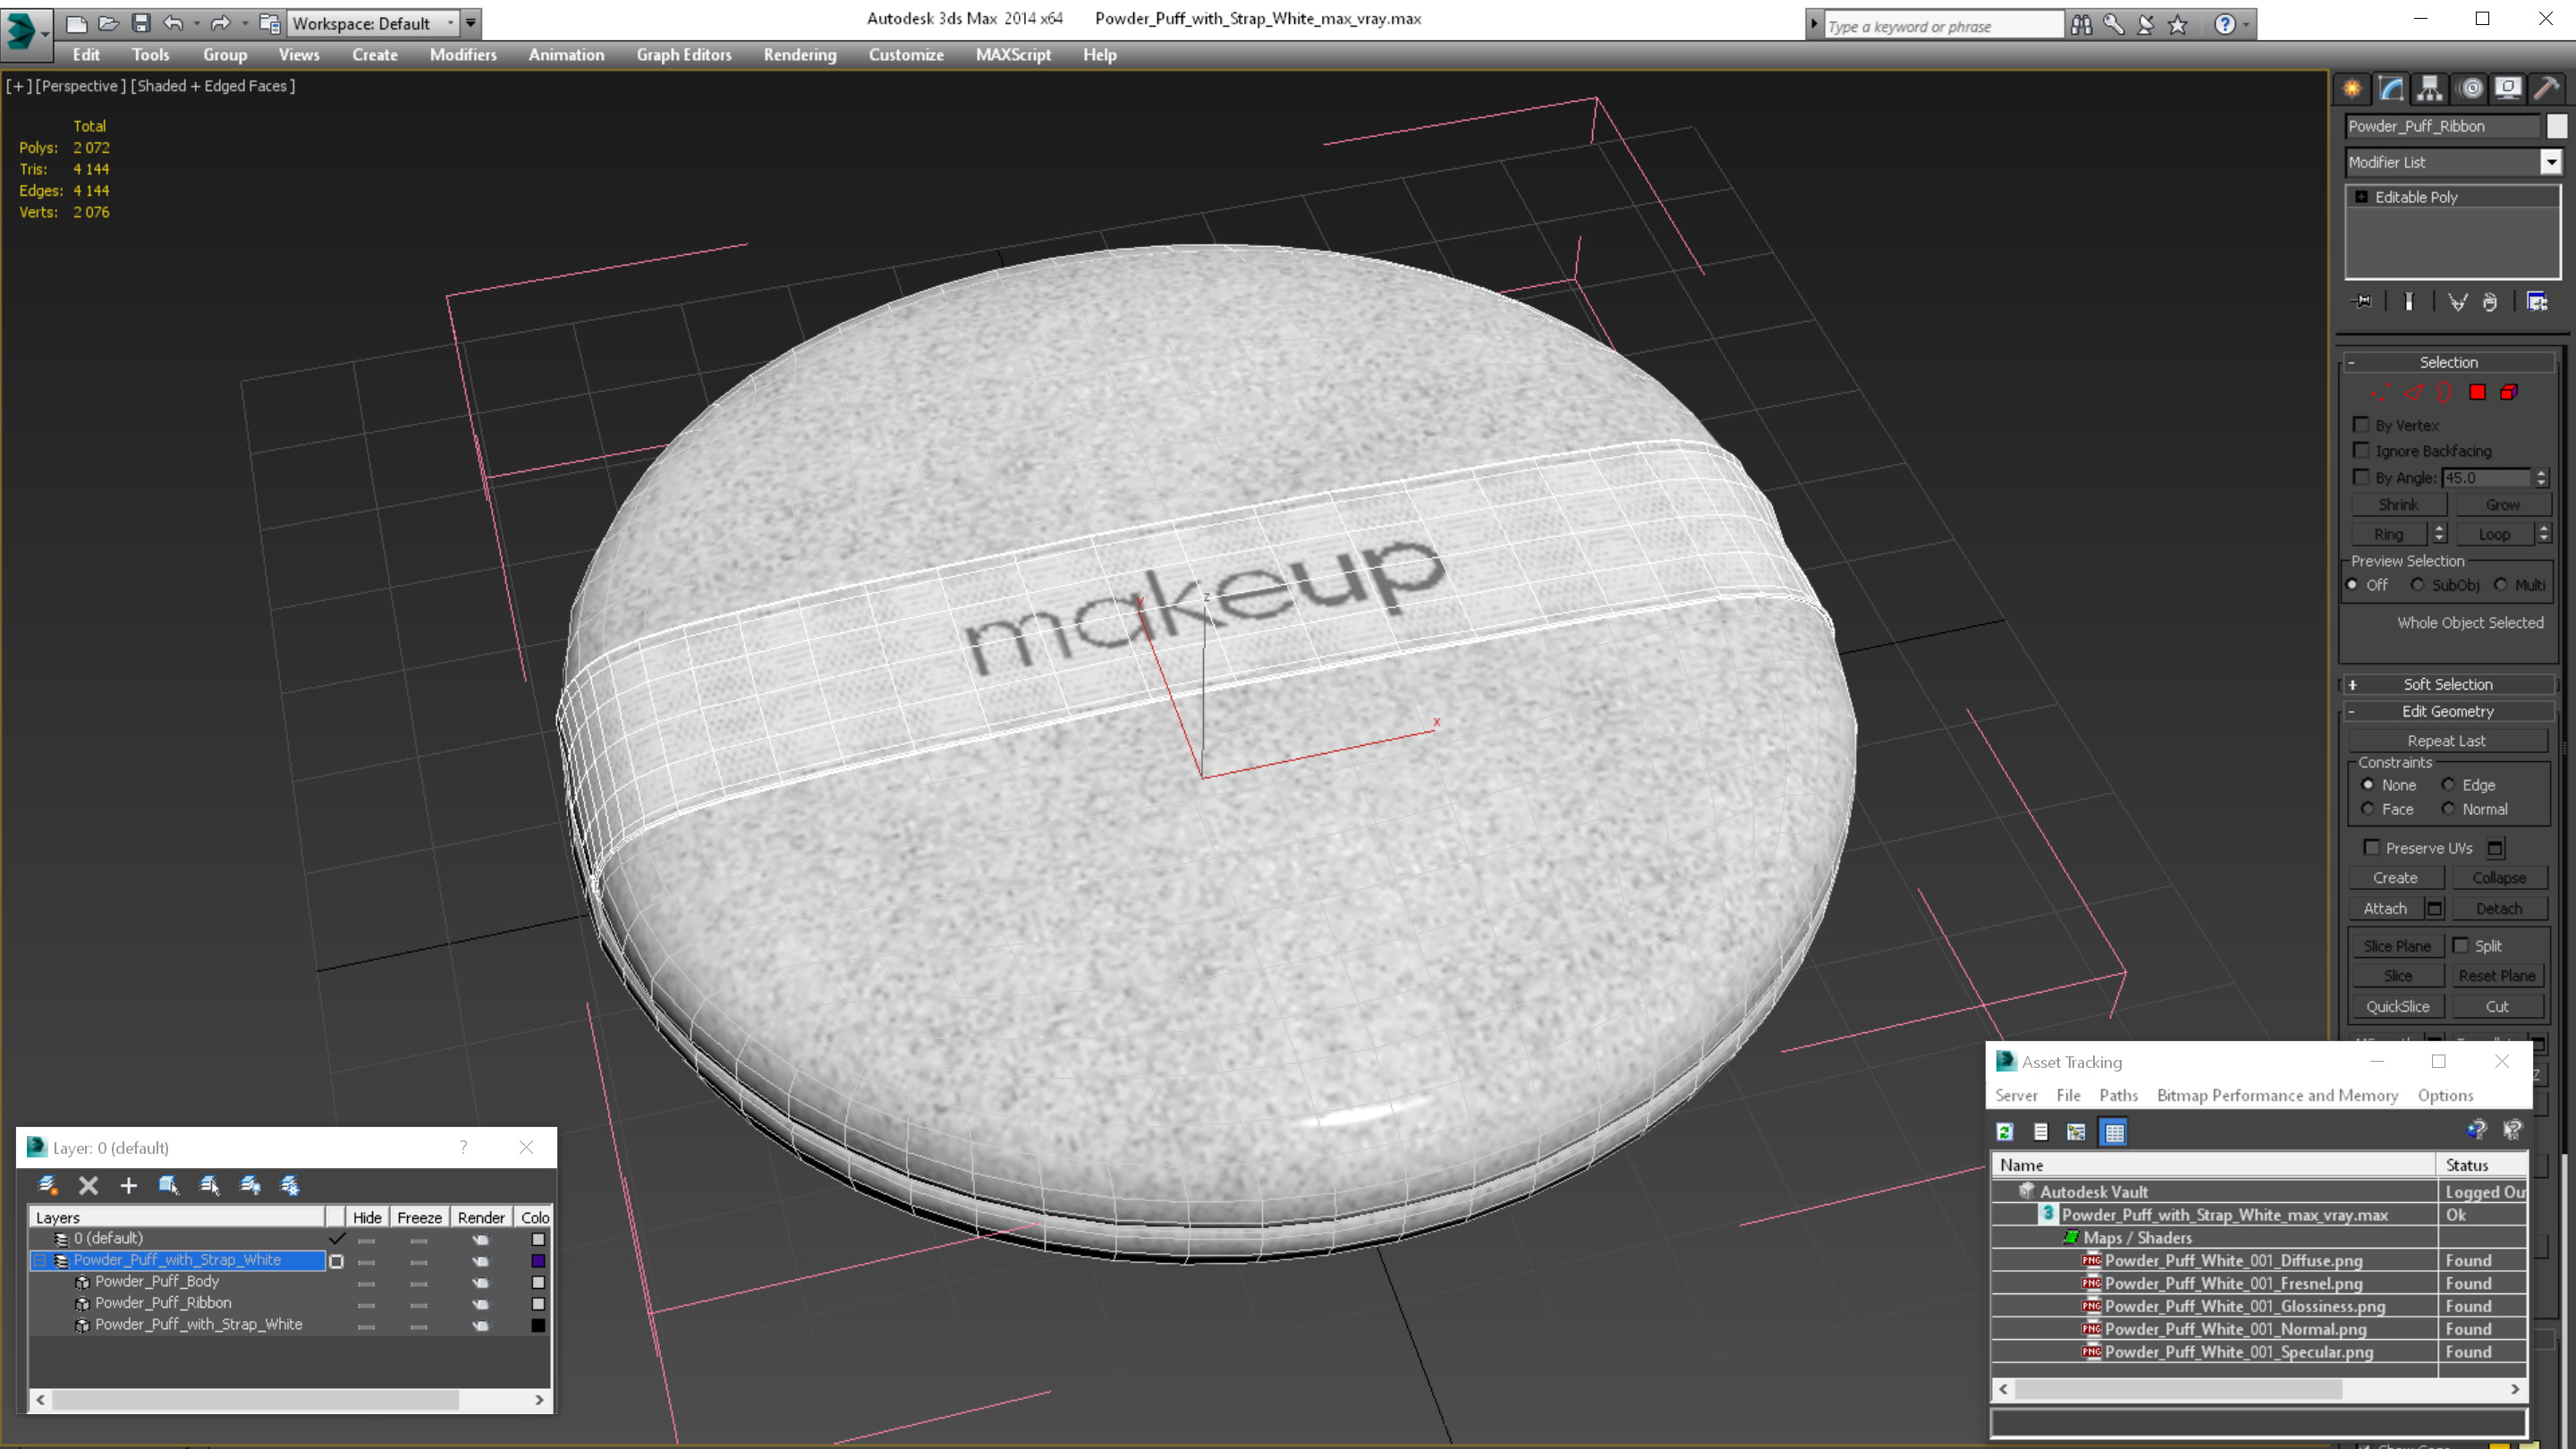The height and width of the screenshot is (1449, 2576).
Task: Add selection to layer plus icon
Action: (128, 1186)
